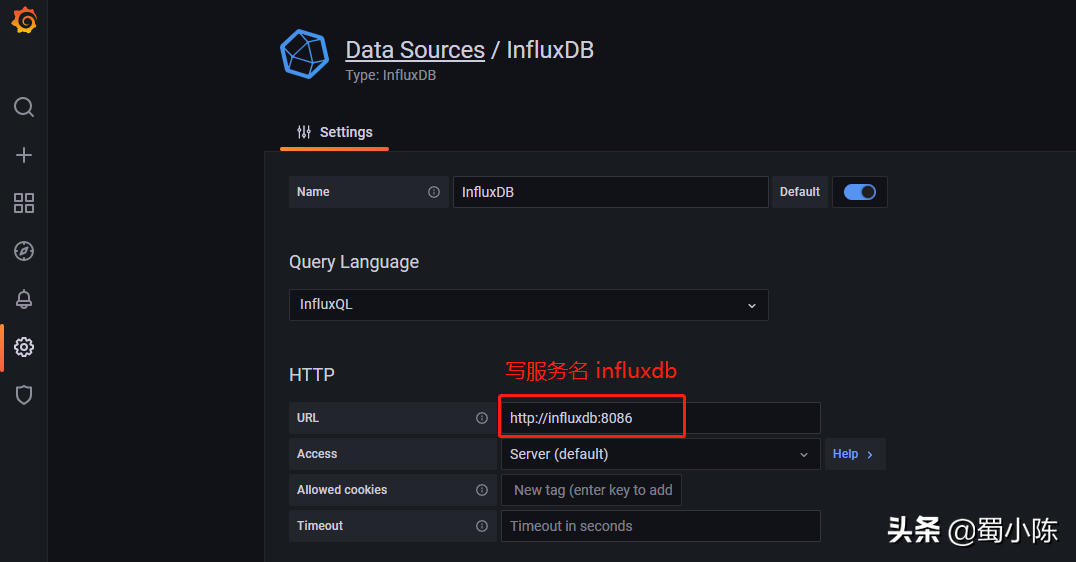Screen dimensions: 1076x562
Task: Click the Access field label
Action: 317,454
